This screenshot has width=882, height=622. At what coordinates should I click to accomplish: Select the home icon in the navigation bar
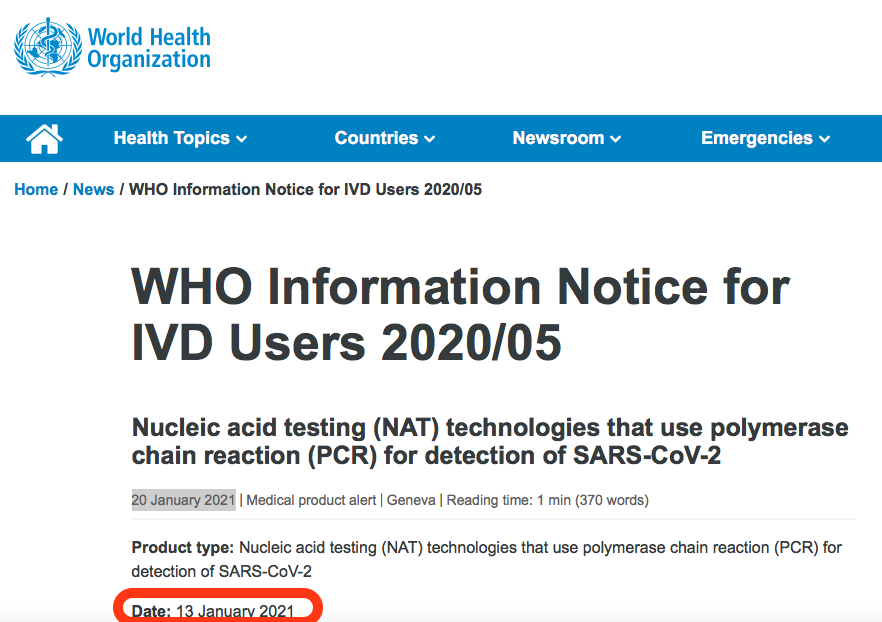click(42, 138)
